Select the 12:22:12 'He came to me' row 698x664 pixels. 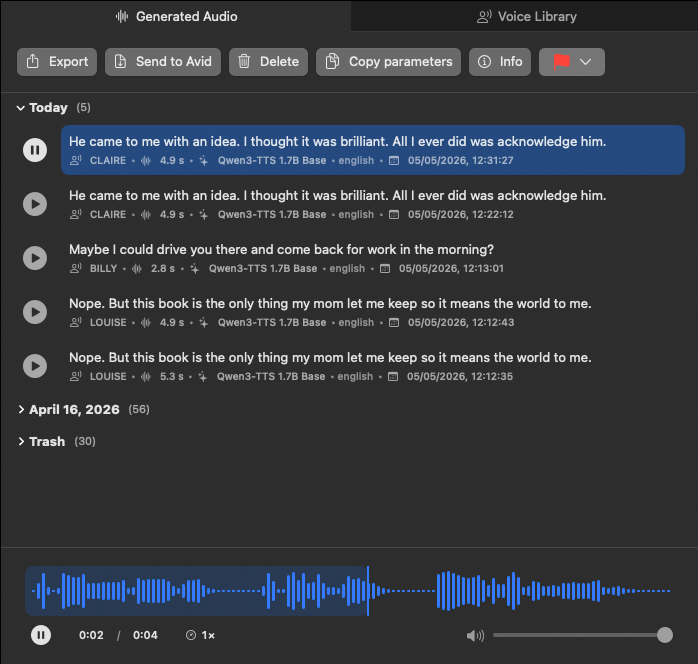pyautogui.click(x=373, y=204)
